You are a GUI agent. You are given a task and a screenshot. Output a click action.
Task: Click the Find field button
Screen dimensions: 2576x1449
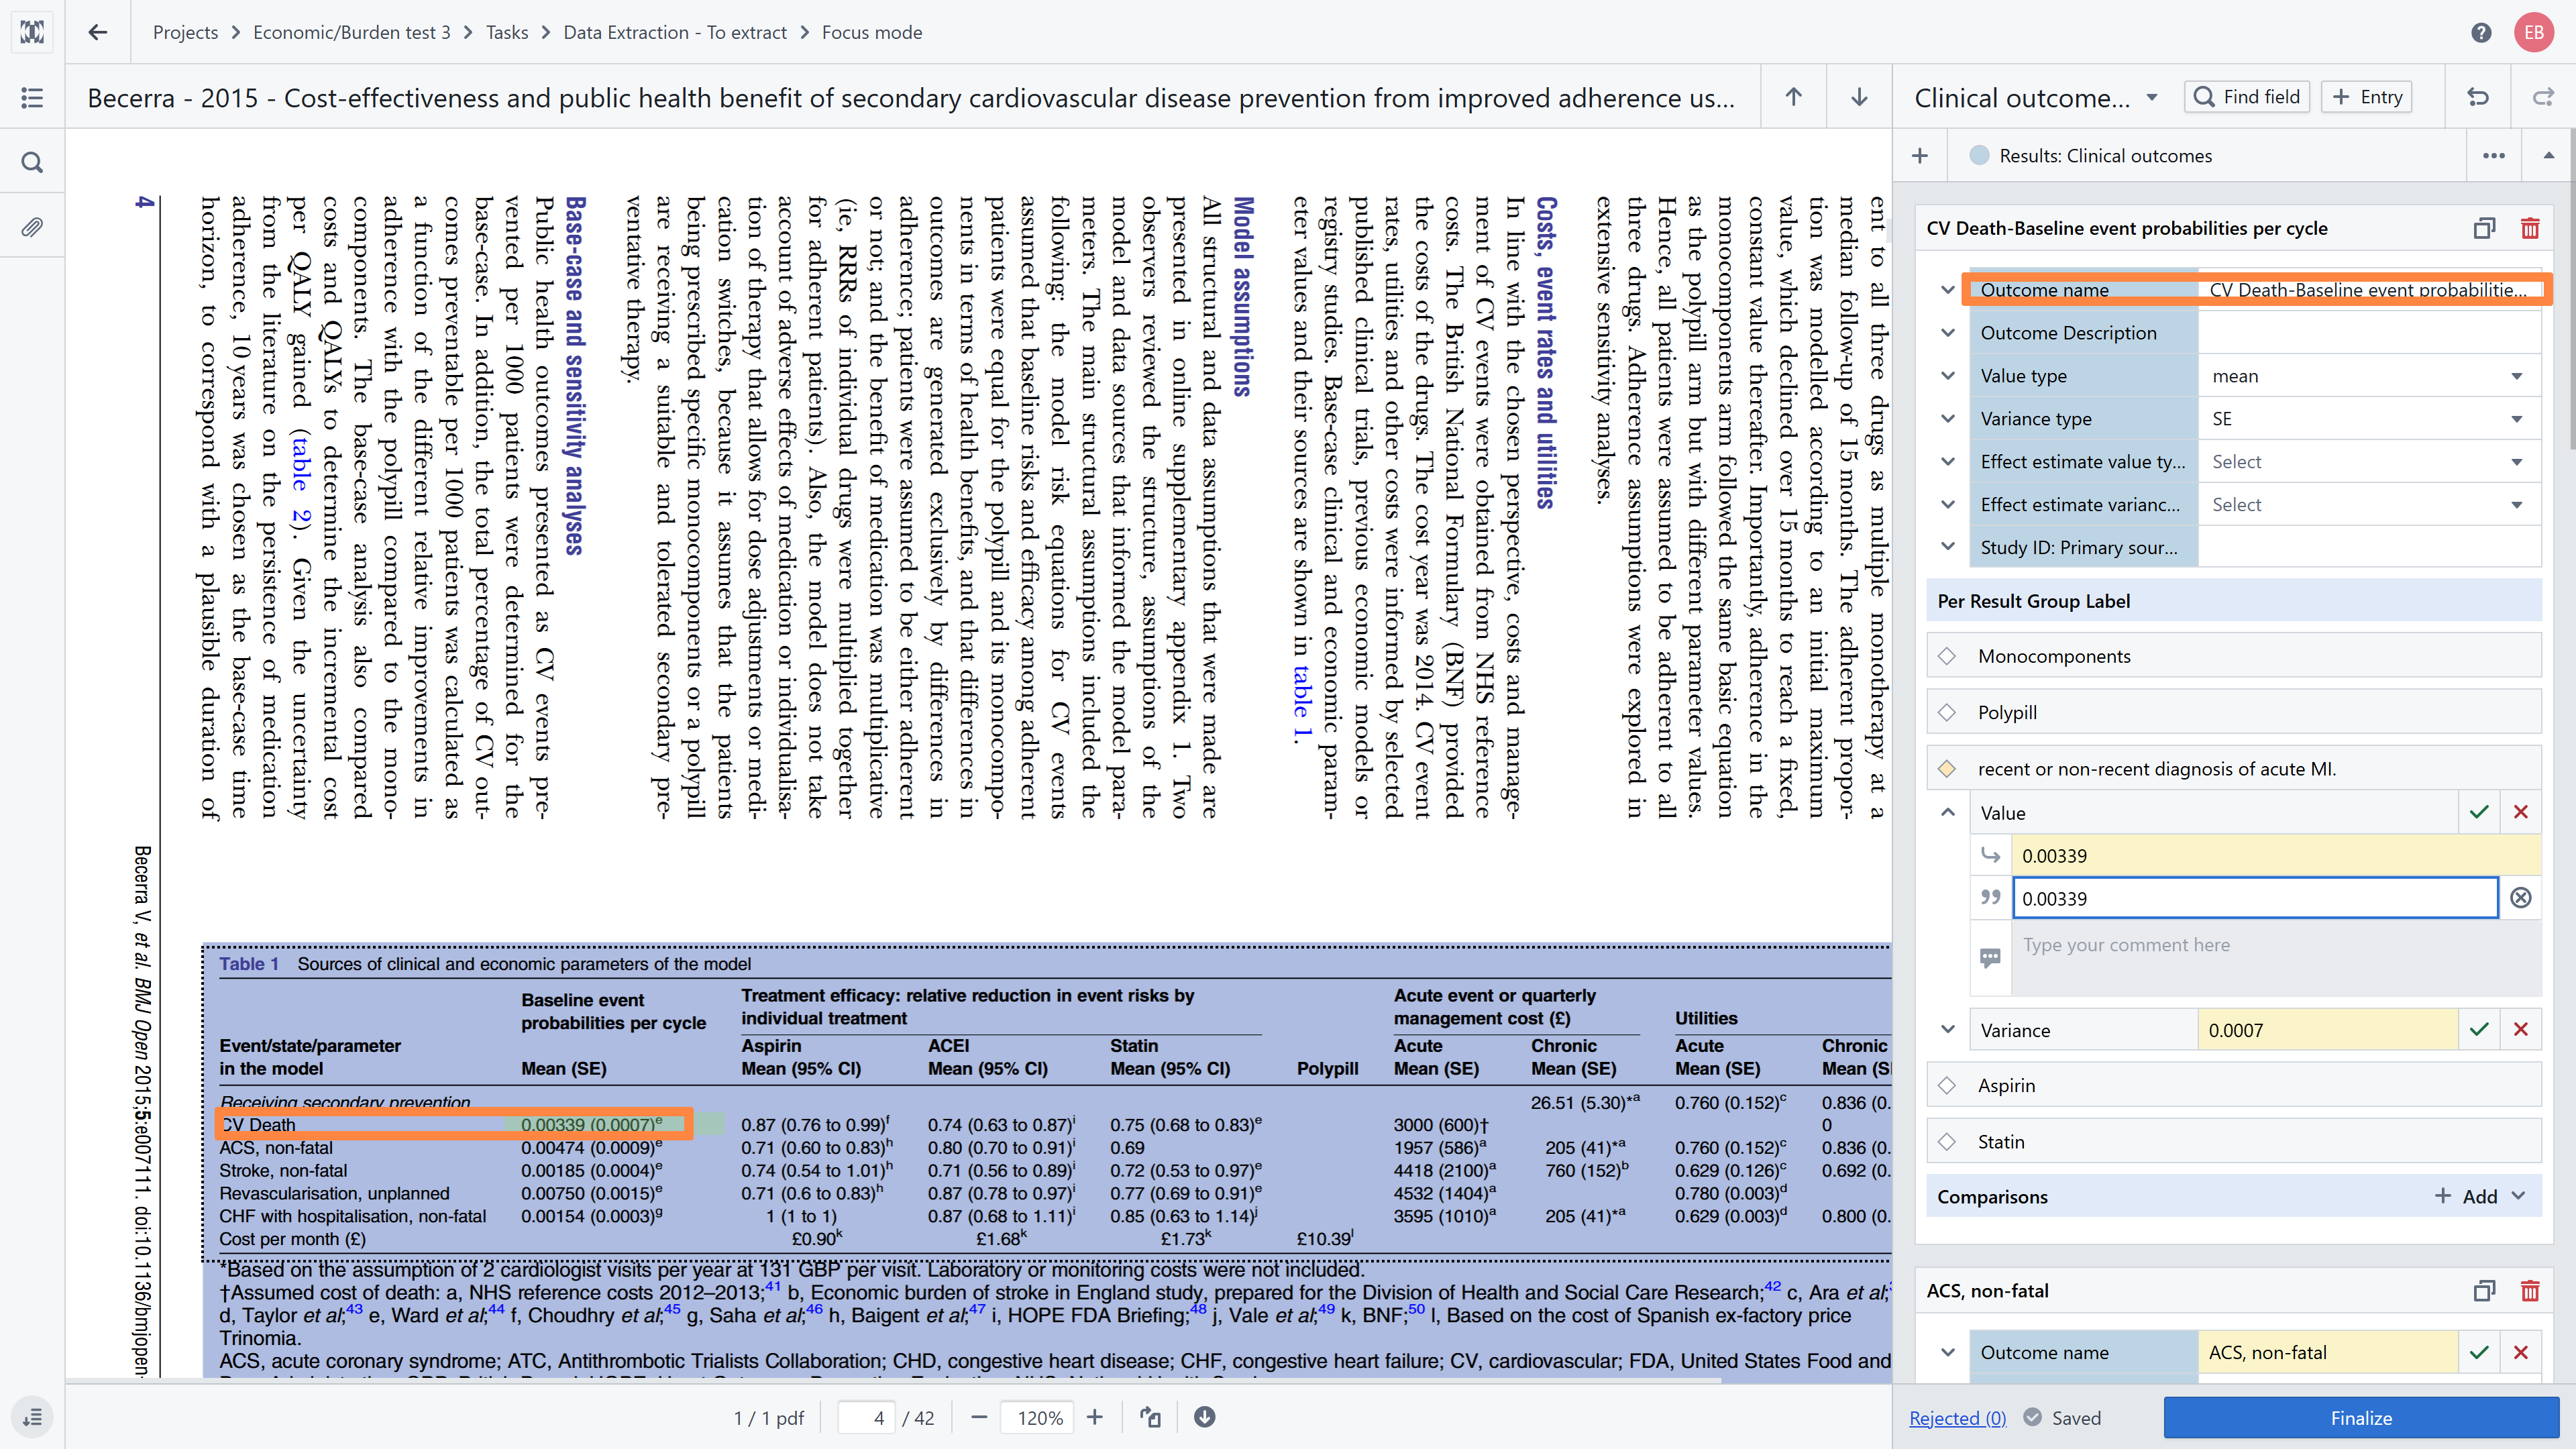tap(2246, 97)
